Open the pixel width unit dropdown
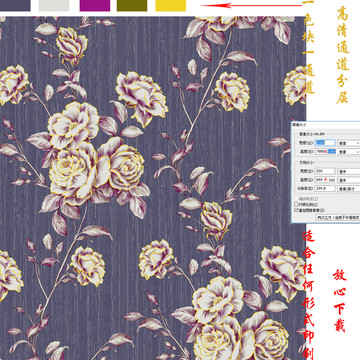The height and width of the screenshot is (360, 360). point(349,143)
